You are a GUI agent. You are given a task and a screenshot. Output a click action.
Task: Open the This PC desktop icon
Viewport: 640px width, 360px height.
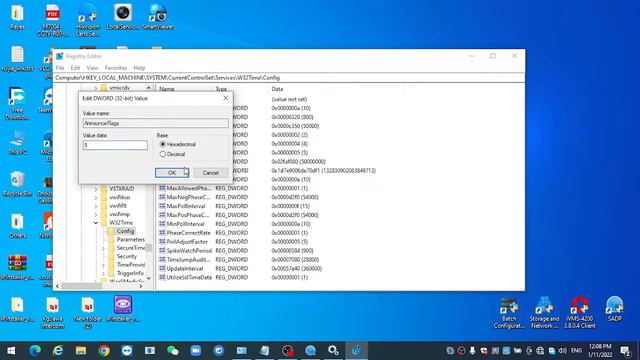point(18,142)
